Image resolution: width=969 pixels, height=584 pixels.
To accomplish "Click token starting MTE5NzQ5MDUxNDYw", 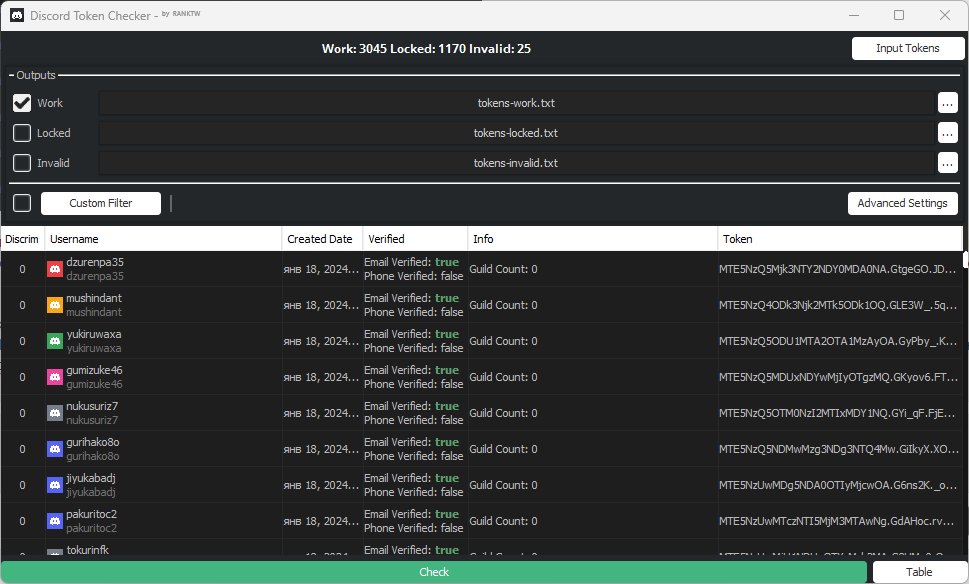I will [837, 377].
